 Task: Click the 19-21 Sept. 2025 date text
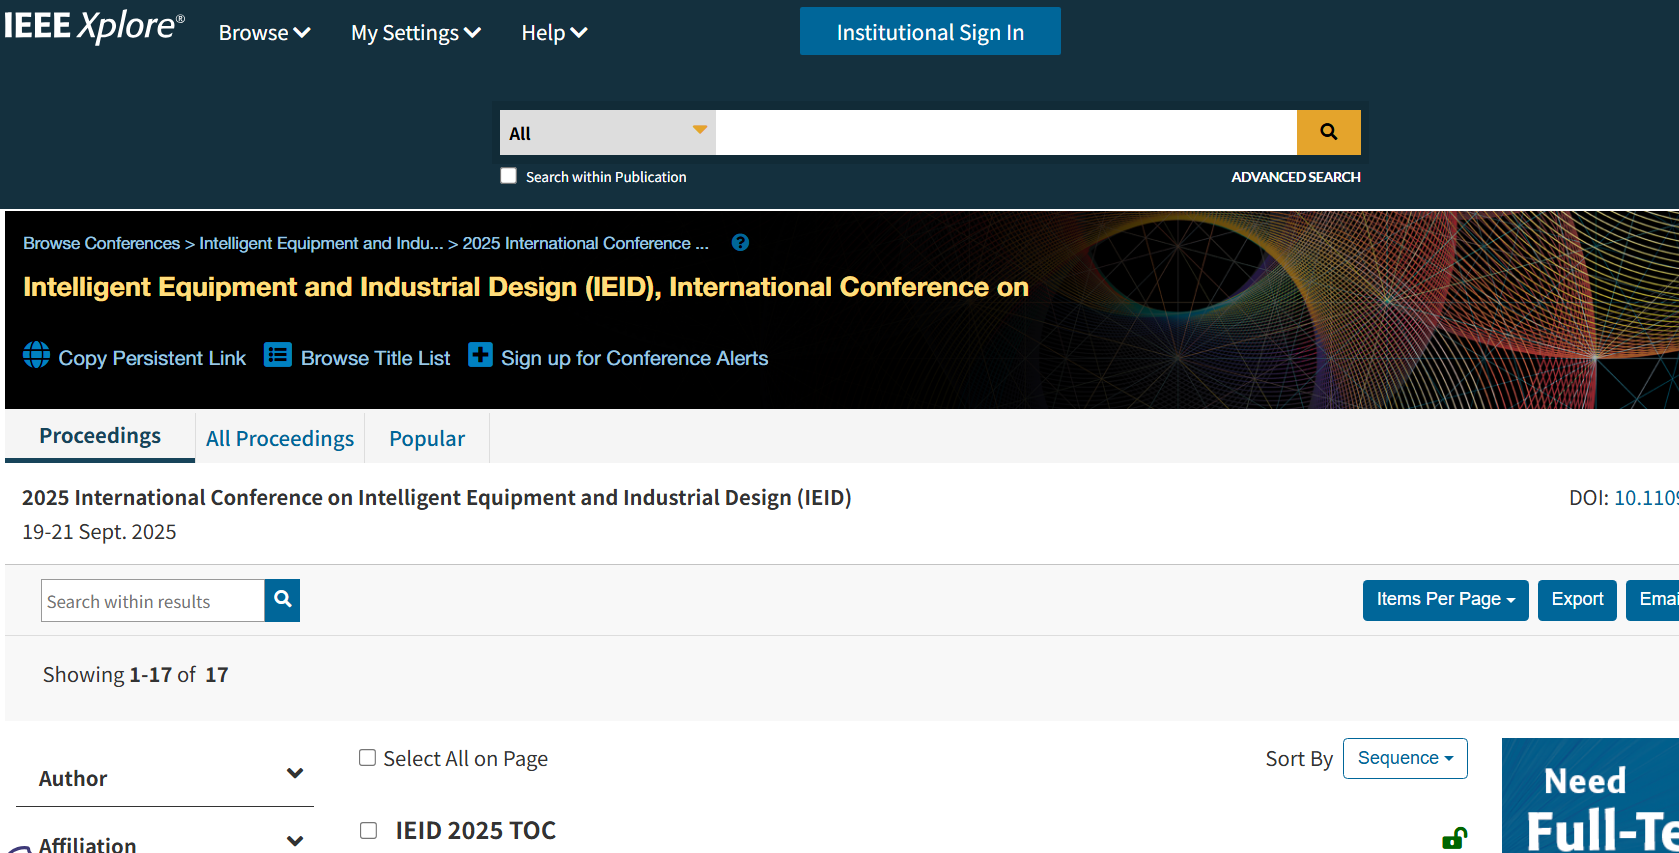tap(99, 532)
